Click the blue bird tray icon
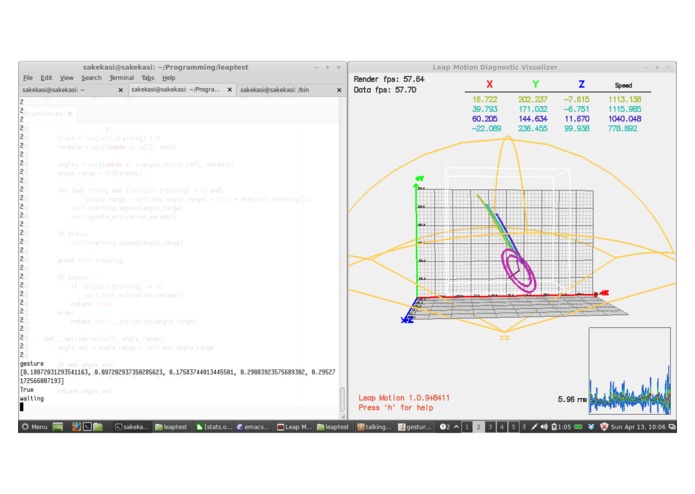Screen dimensions: 695x494 click(591, 427)
